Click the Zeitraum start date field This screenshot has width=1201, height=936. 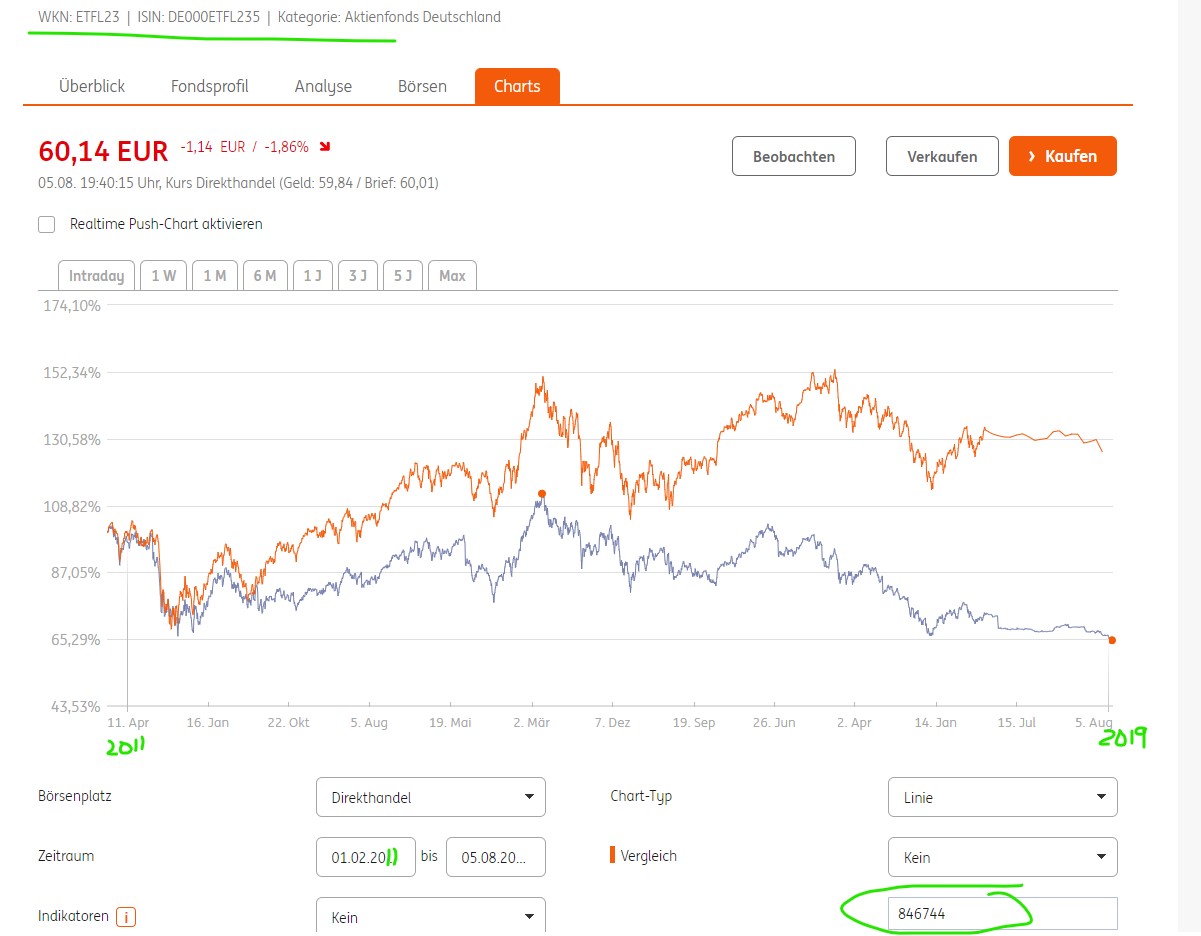tap(365, 857)
